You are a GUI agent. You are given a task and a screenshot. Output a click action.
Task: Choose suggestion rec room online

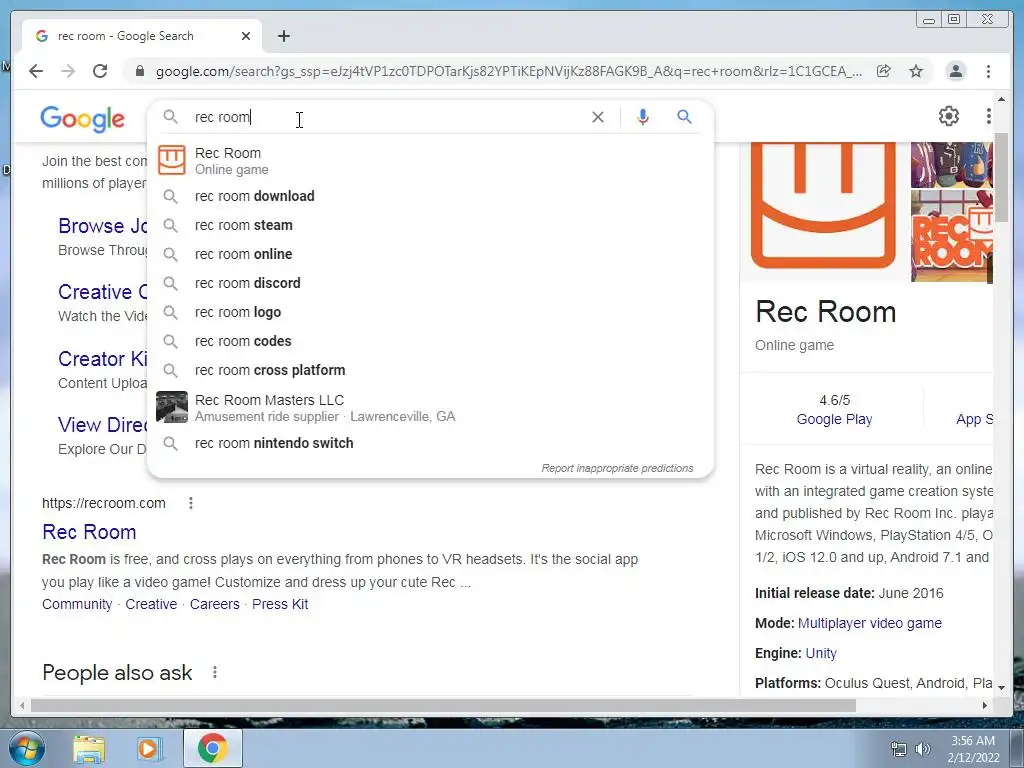(430, 254)
